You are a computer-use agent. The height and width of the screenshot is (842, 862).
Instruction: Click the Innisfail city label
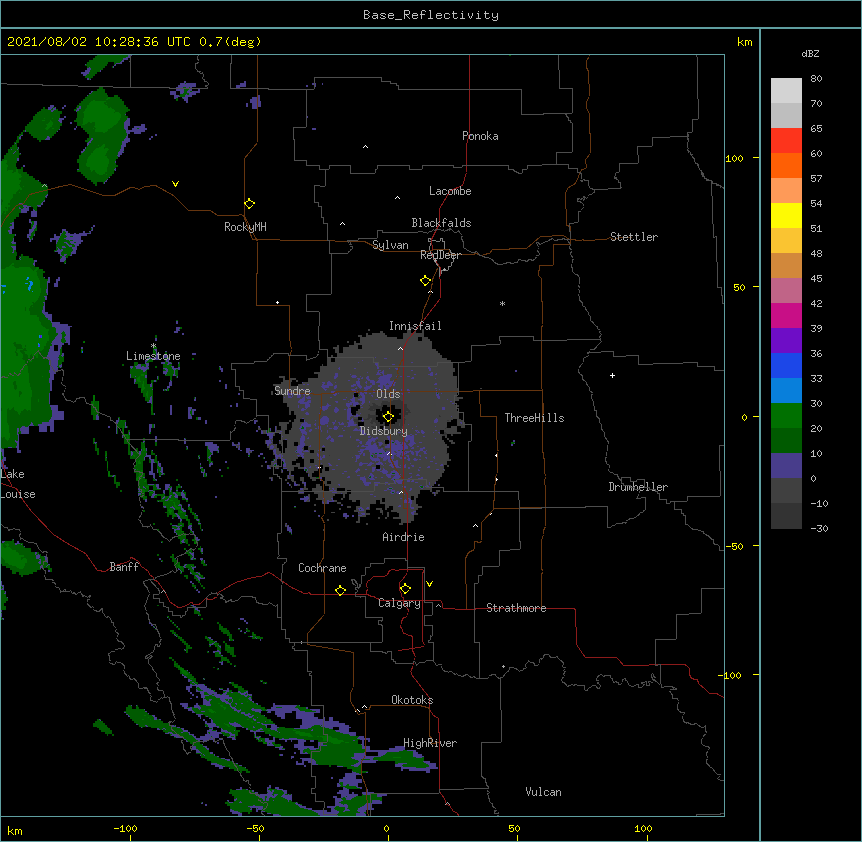(x=415, y=326)
